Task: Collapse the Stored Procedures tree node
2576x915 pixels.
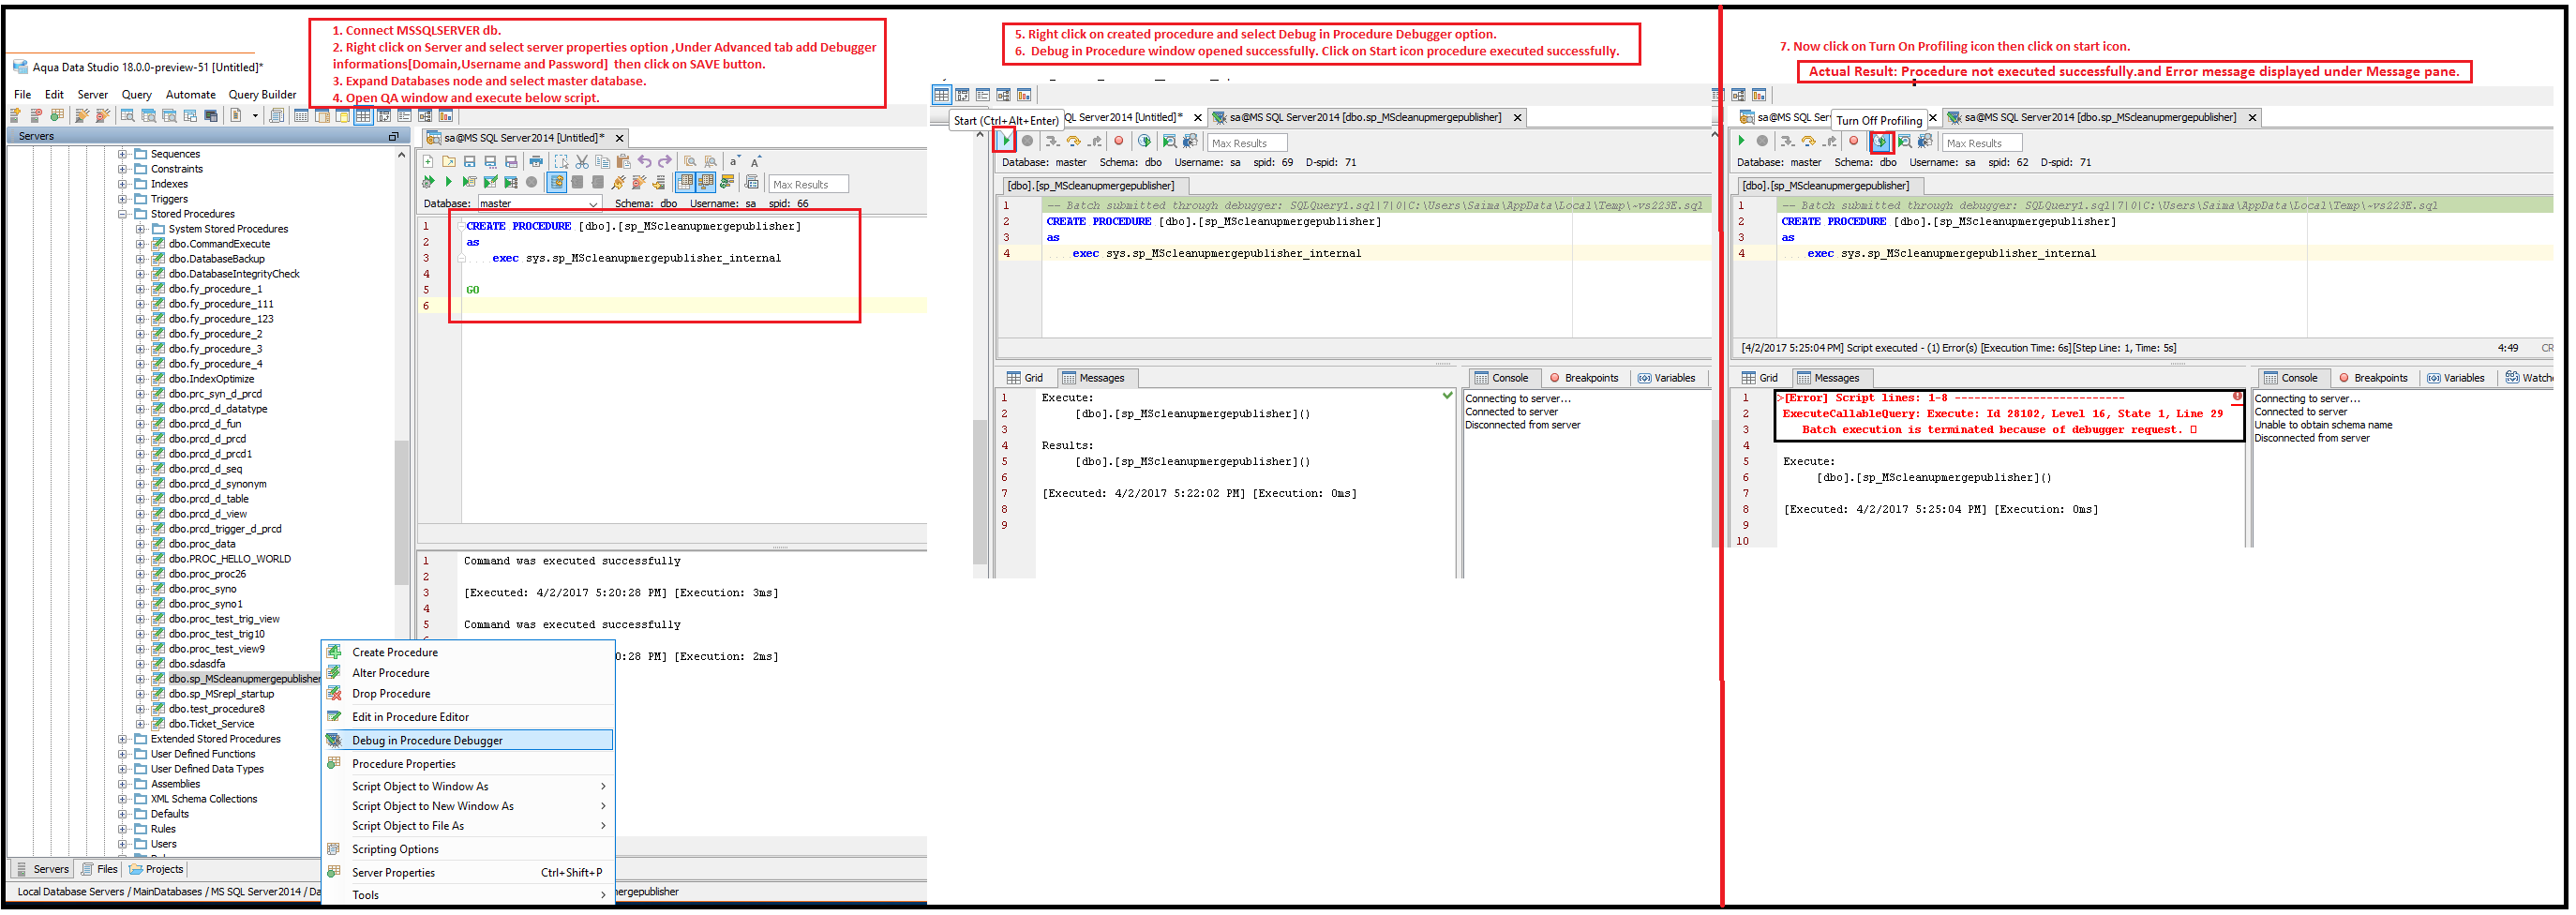Action: [122, 214]
